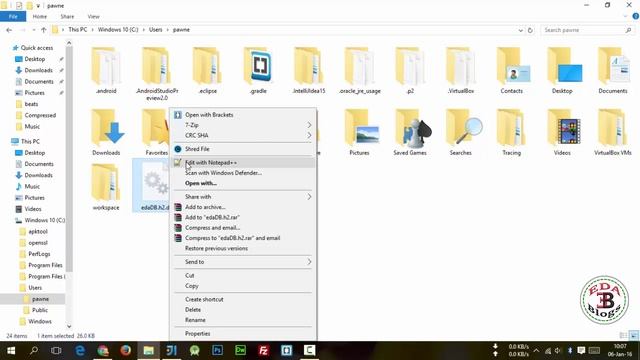Select the .oracle_jre_usage folder
640x360 pixels.
click(360, 70)
